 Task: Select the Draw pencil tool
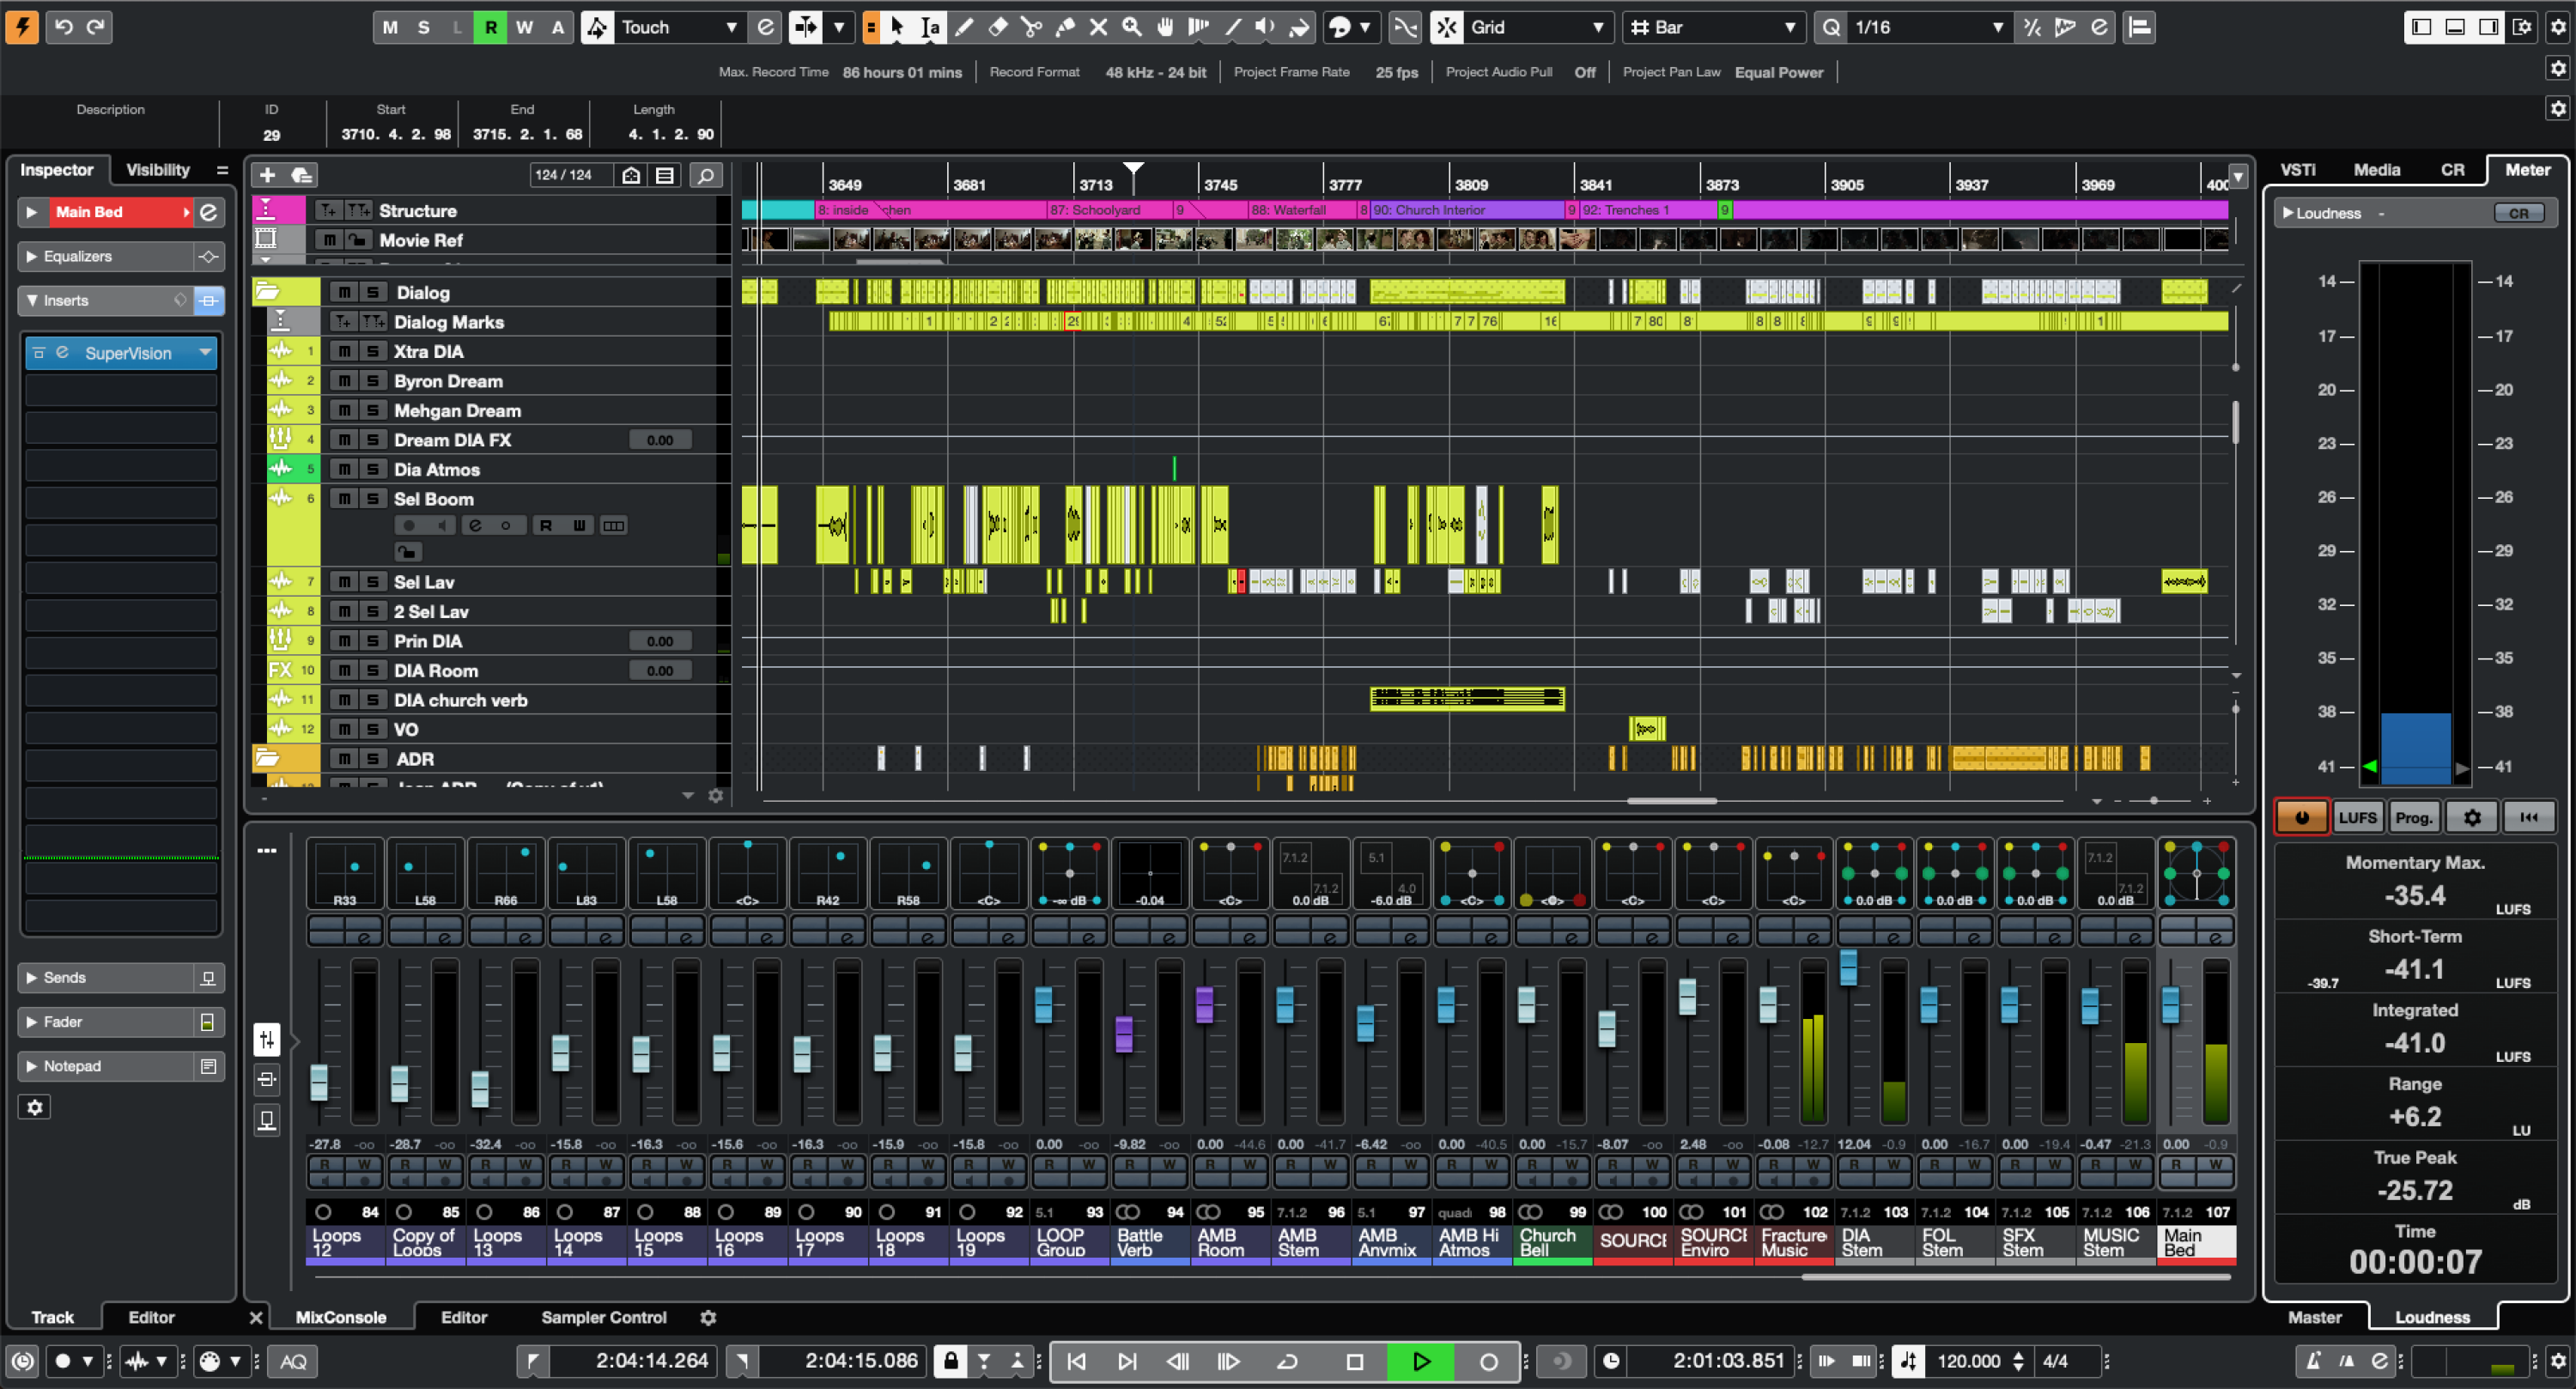pos(964,27)
